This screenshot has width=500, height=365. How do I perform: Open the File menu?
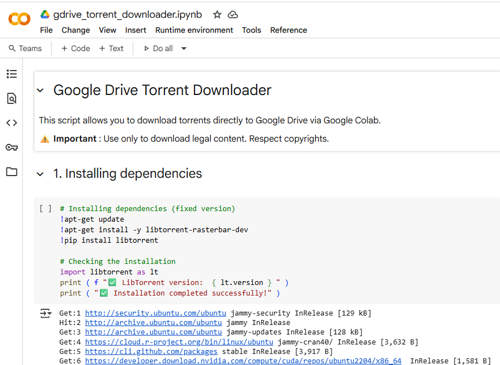tap(46, 30)
